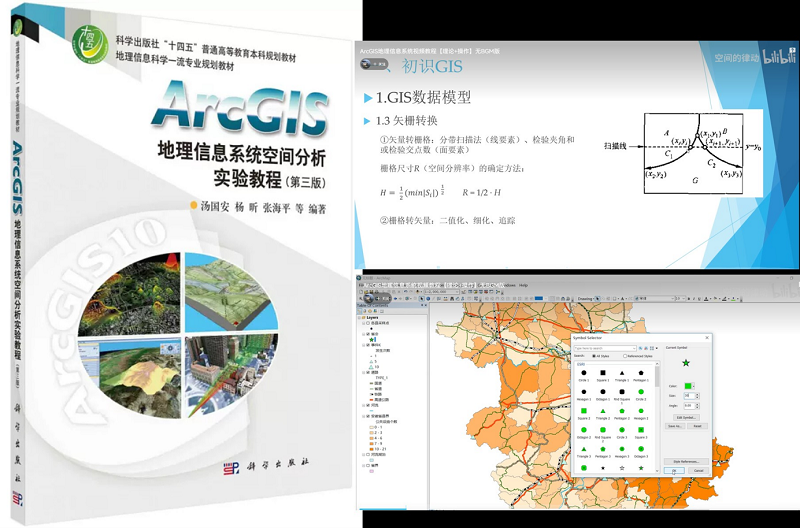Image resolution: width=800 pixels, height=528 pixels.
Task: Select the Triangle 1 marker symbol
Action: point(622,373)
